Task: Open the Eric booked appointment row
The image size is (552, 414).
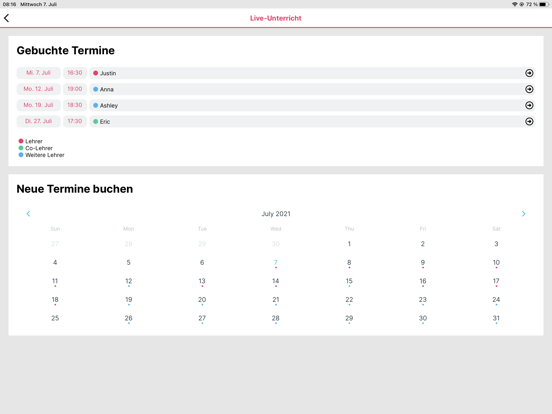Action: tap(312, 121)
